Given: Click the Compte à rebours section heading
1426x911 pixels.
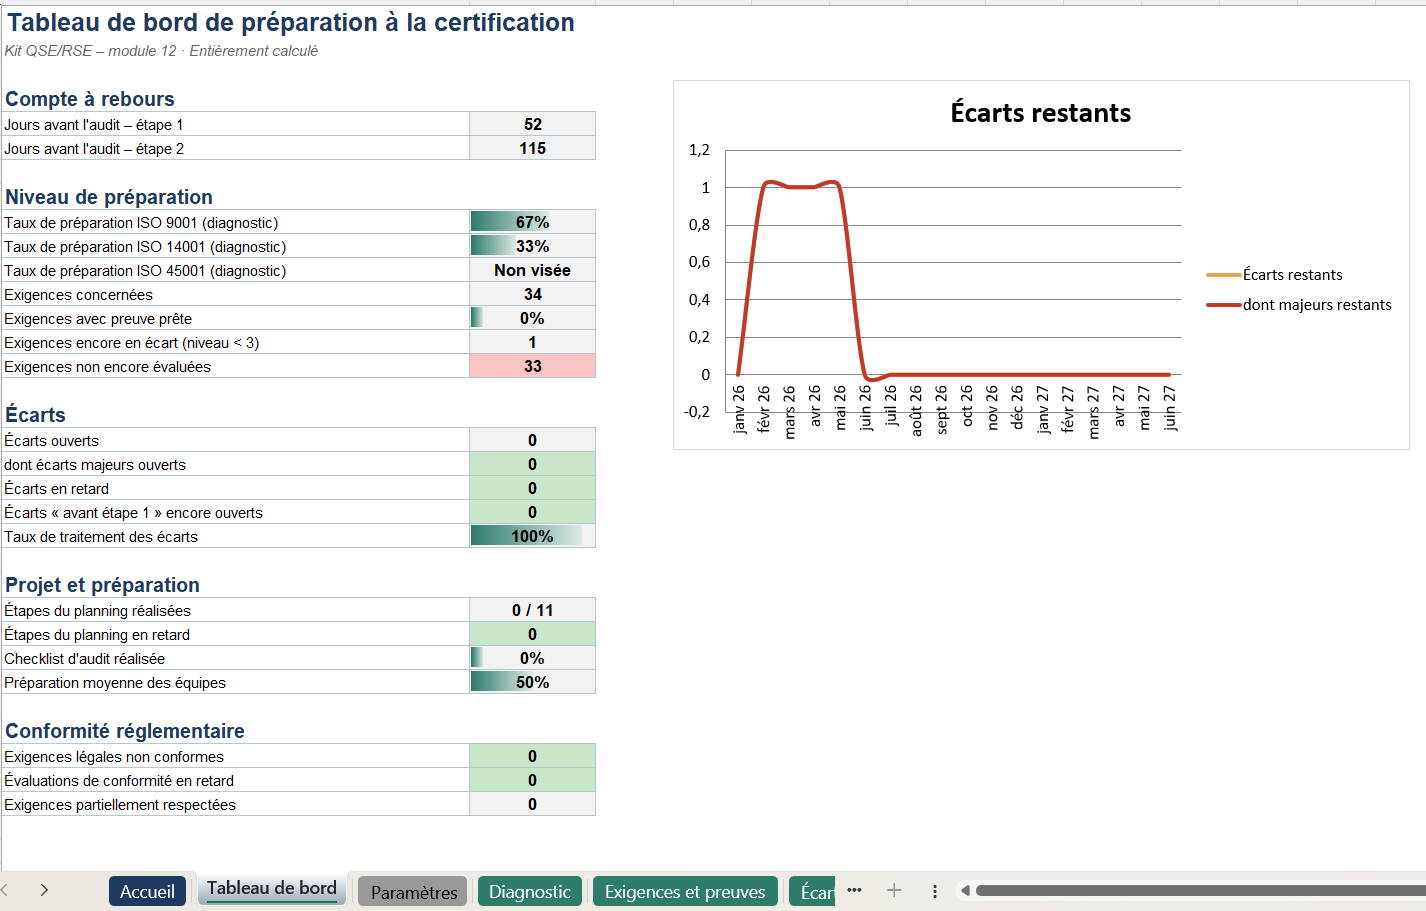Looking at the screenshot, I should coord(90,99).
